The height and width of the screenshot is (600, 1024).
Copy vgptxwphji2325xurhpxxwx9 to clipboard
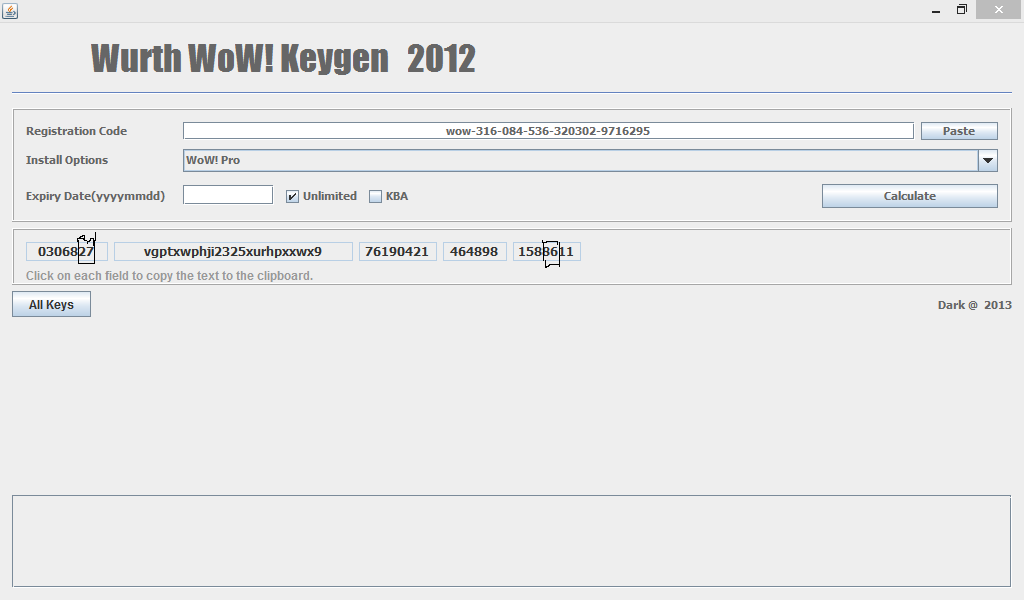(x=233, y=251)
